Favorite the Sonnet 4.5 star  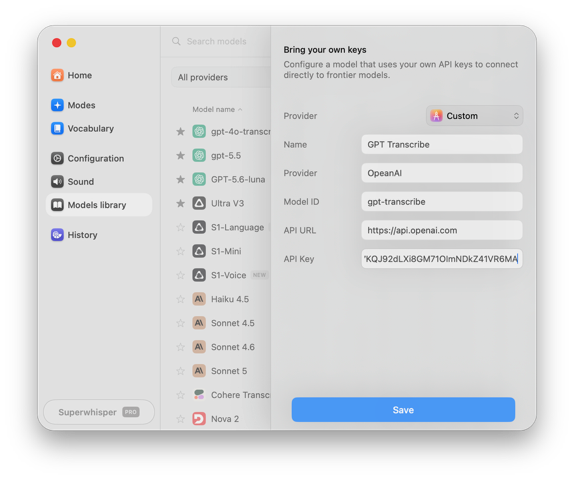(x=180, y=323)
